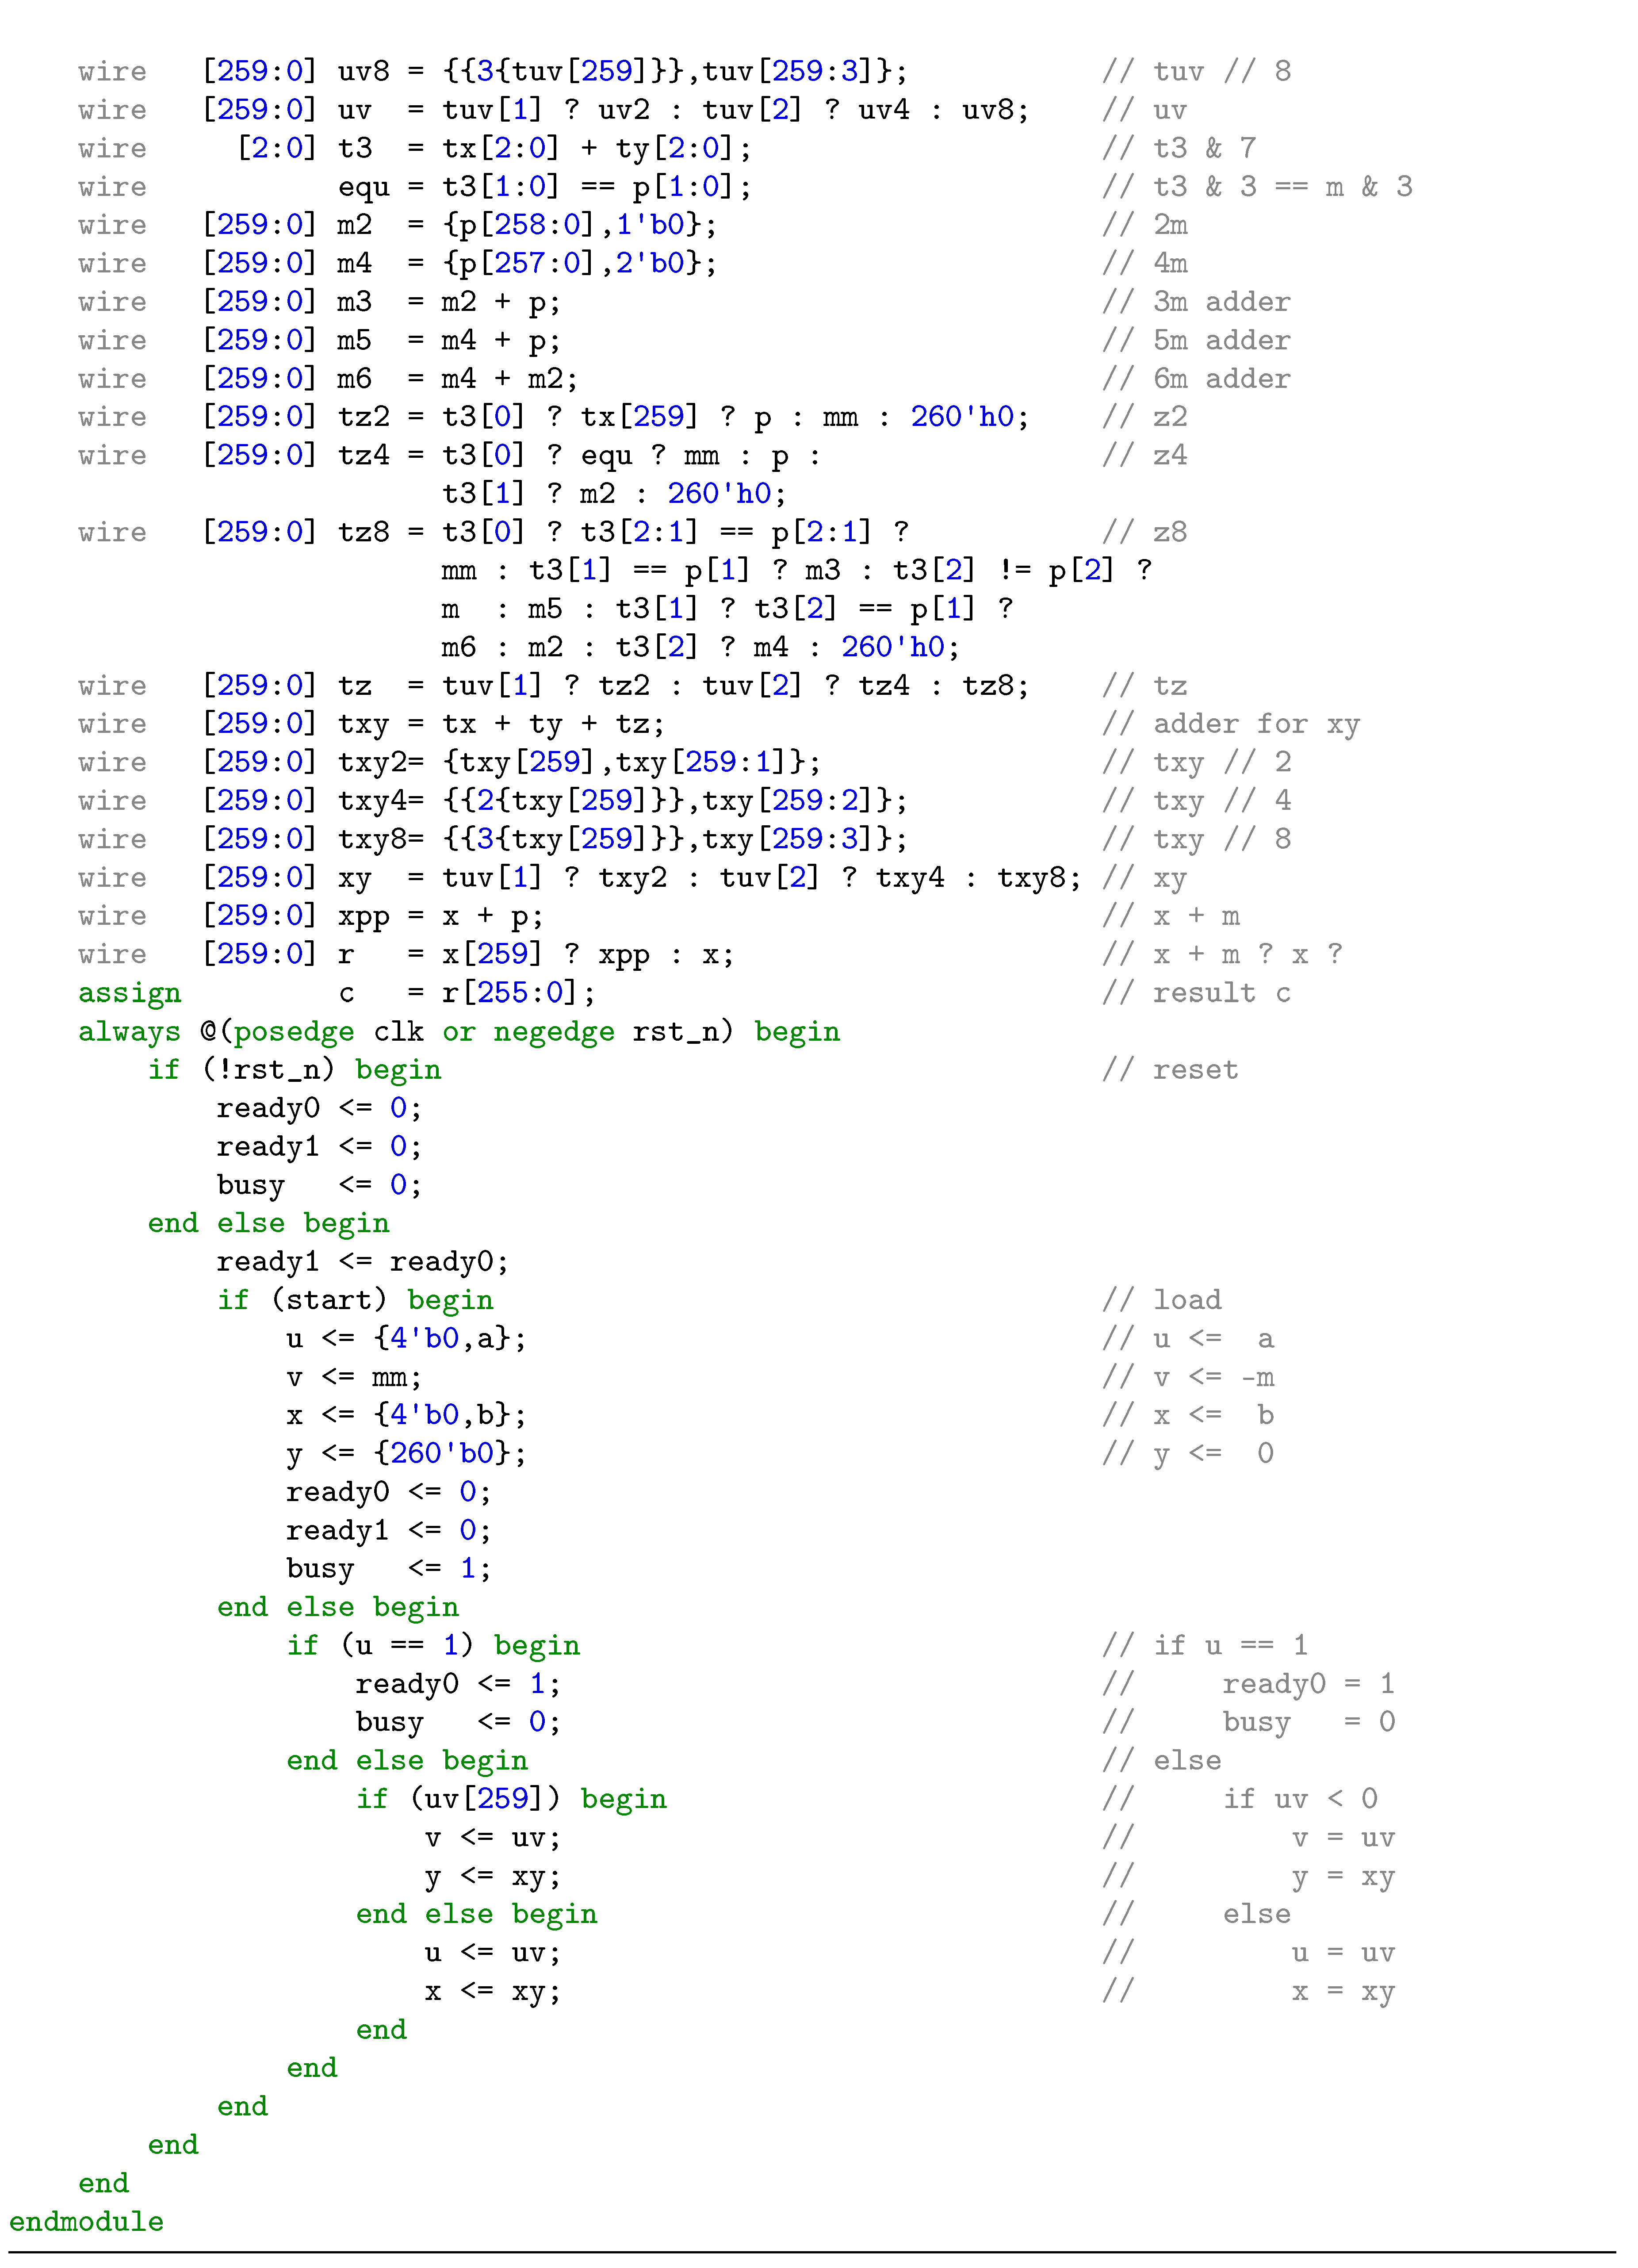Click the 'assign' keyword before c
The width and height of the screenshot is (1638, 2268).
(129, 993)
